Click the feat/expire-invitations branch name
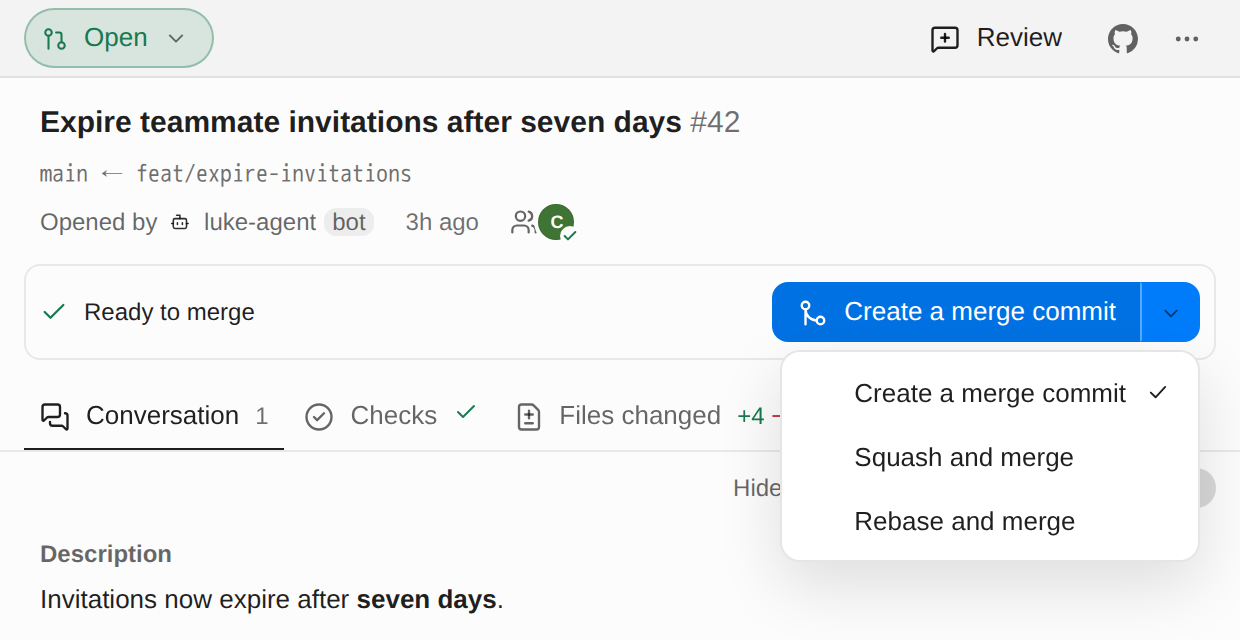1240x640 pixels. point(274,174)
